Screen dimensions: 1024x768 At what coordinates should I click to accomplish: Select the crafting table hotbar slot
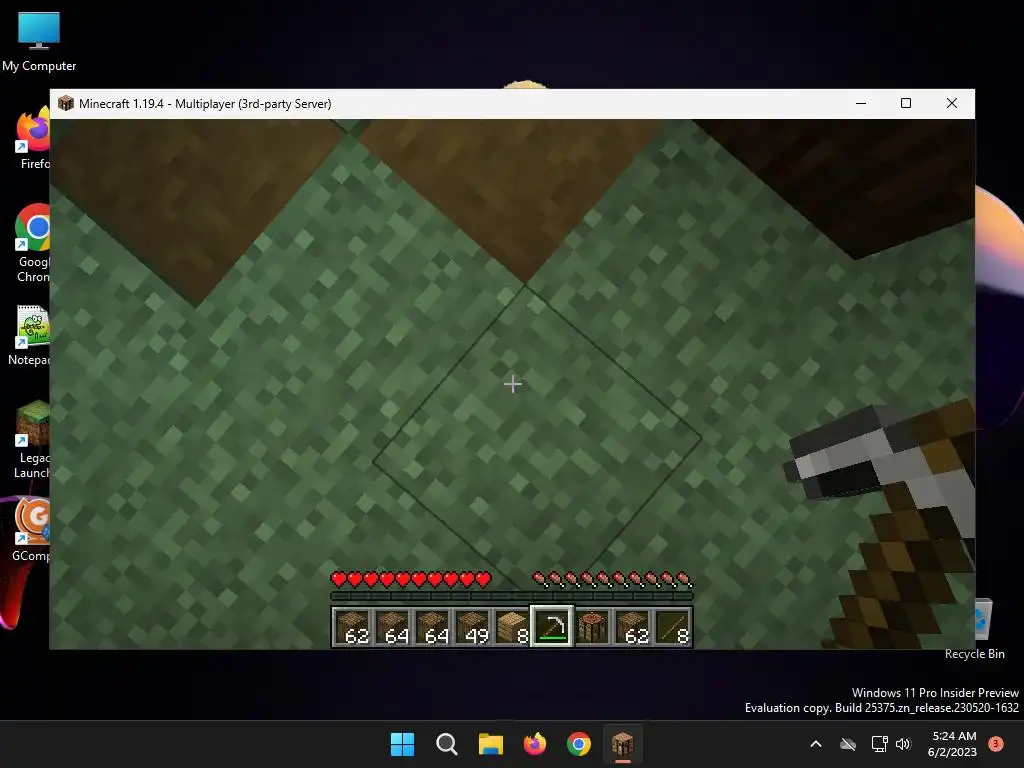(592, 626)
